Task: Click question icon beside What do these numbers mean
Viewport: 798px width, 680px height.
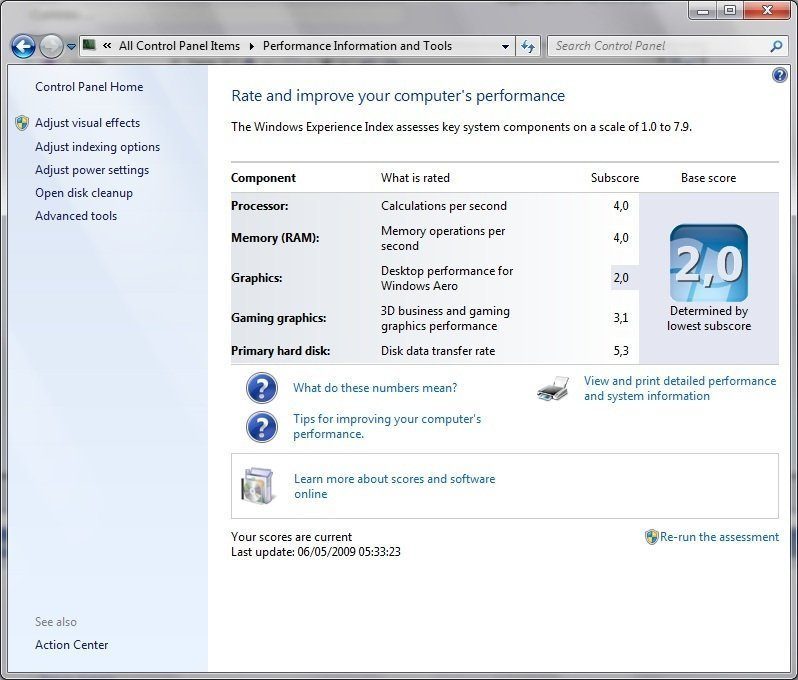Action: coord(262,388)
